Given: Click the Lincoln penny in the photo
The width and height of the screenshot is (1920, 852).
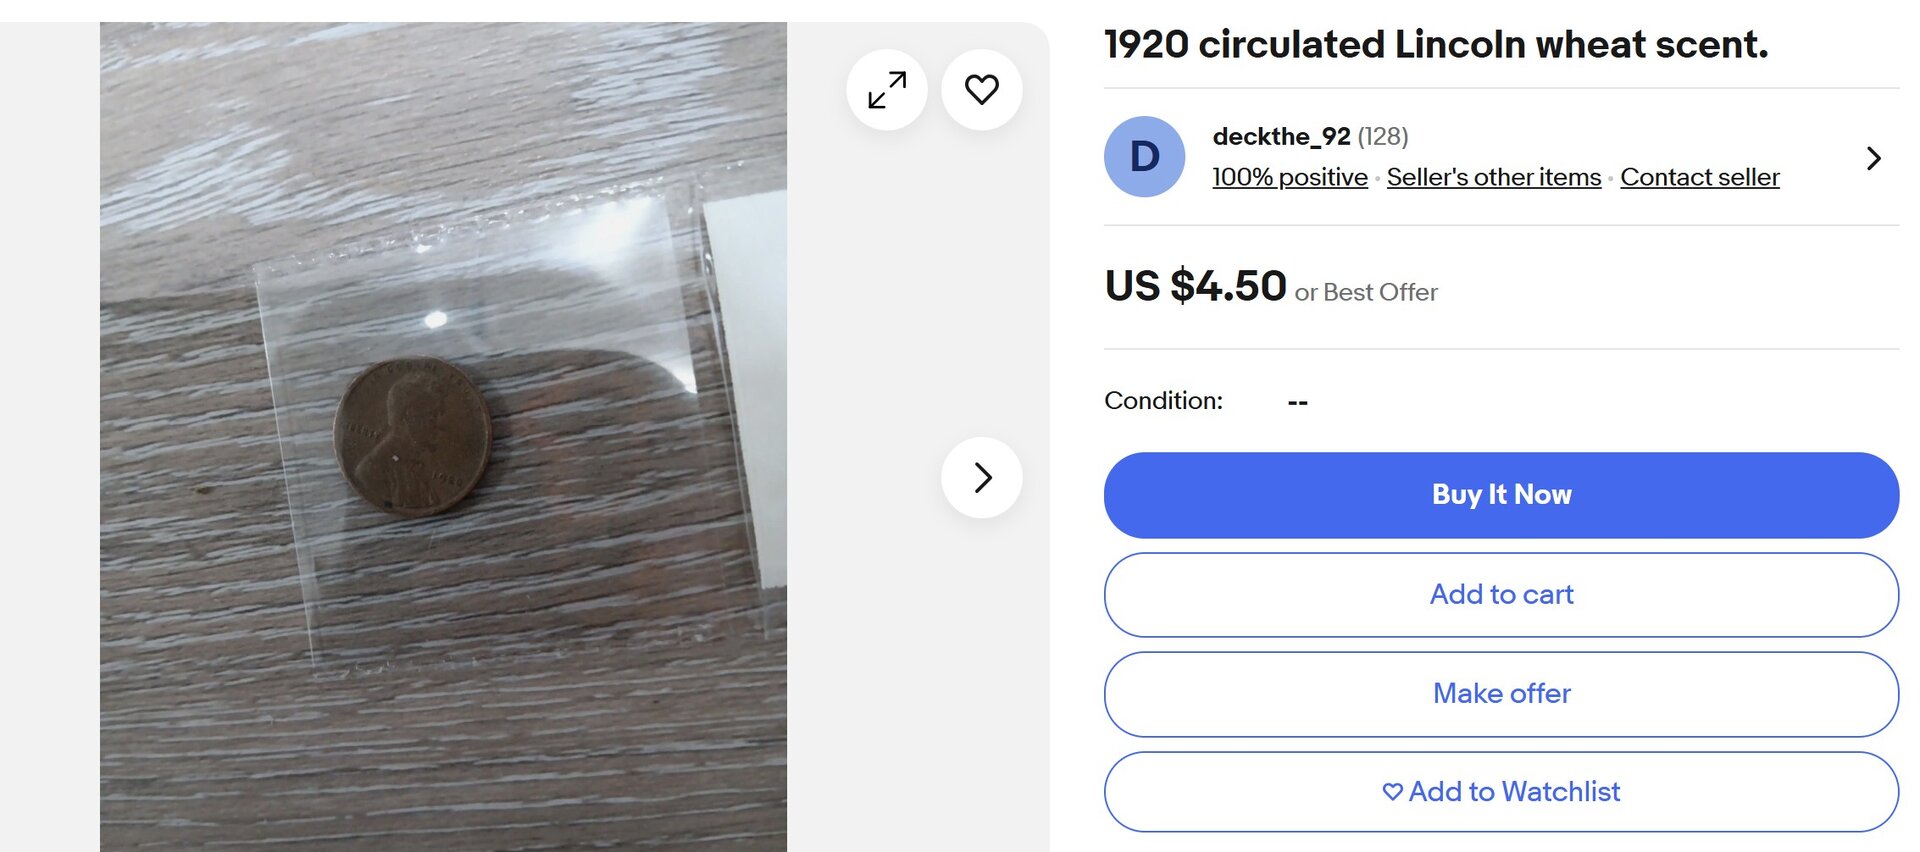Looking at the screenshot, I should (x=412, y=436).
